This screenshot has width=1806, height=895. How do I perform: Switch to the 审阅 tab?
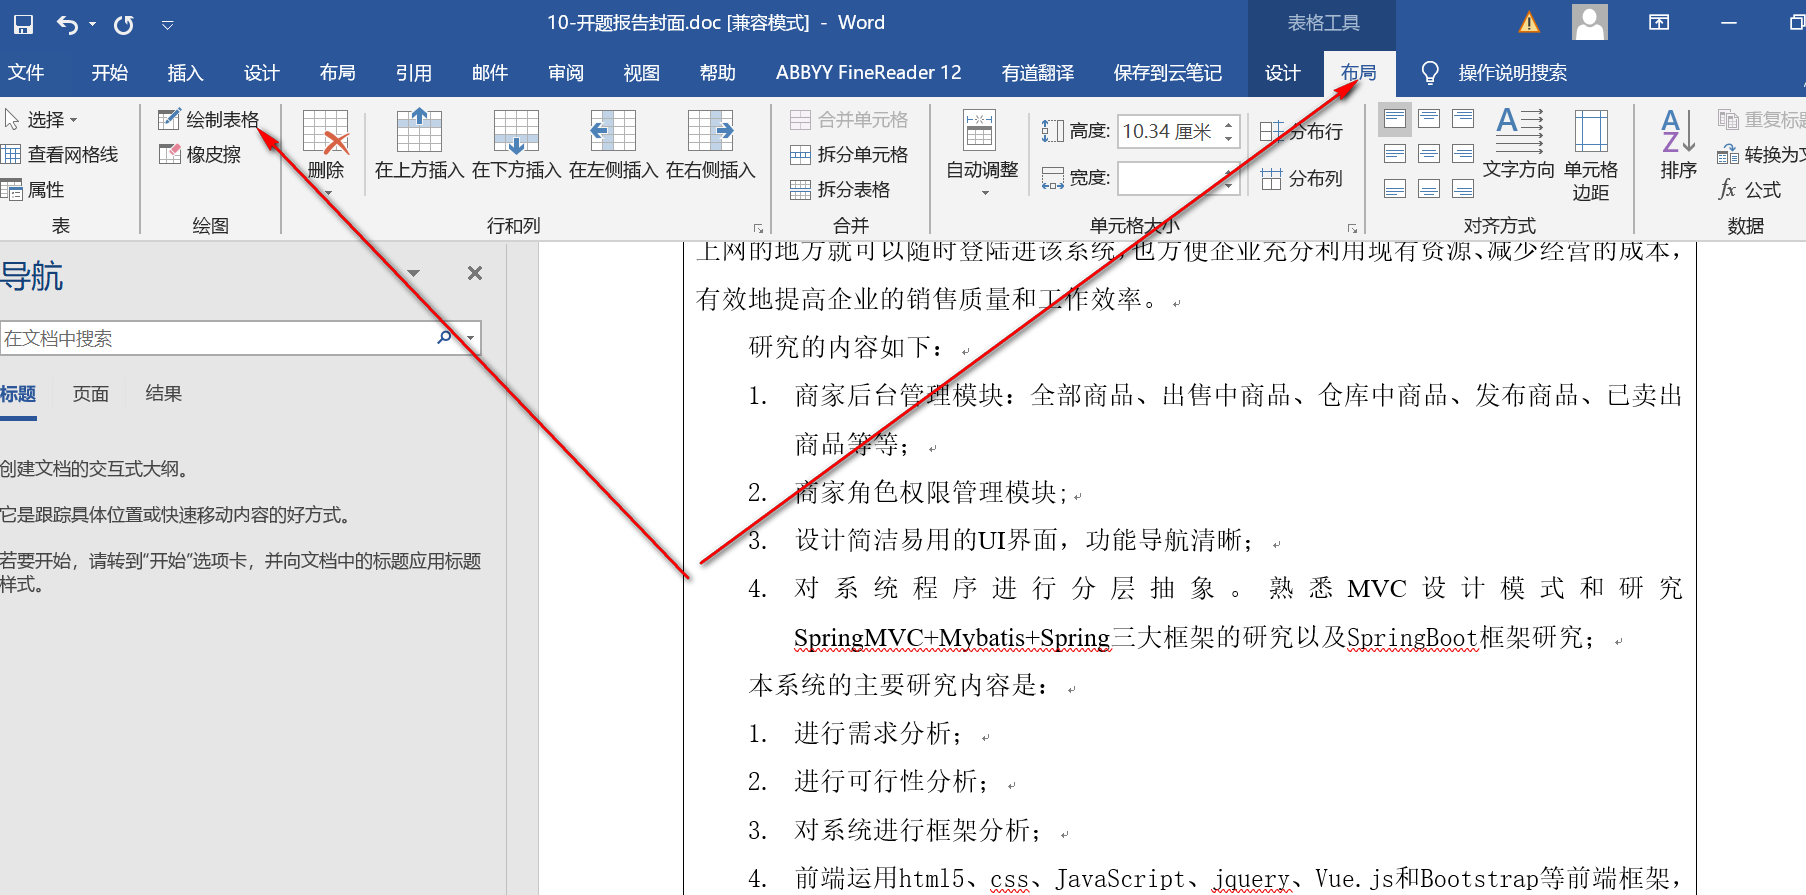(x=566, y=73)
